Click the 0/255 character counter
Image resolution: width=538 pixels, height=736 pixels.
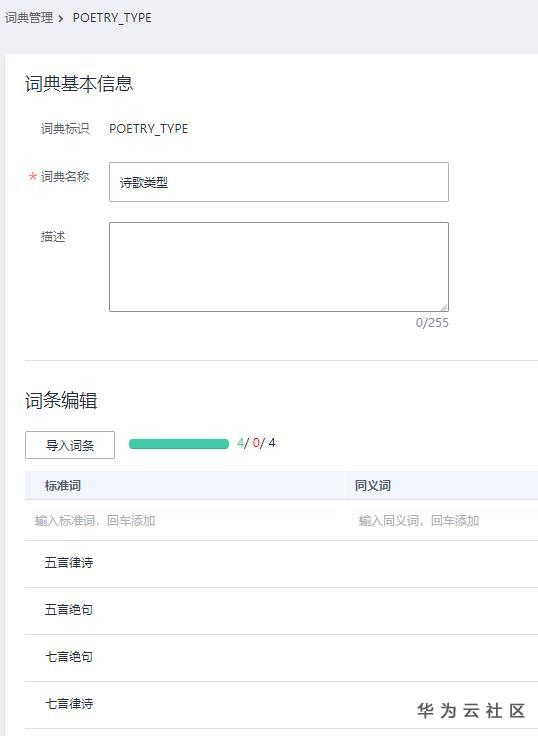pos(432,322)
